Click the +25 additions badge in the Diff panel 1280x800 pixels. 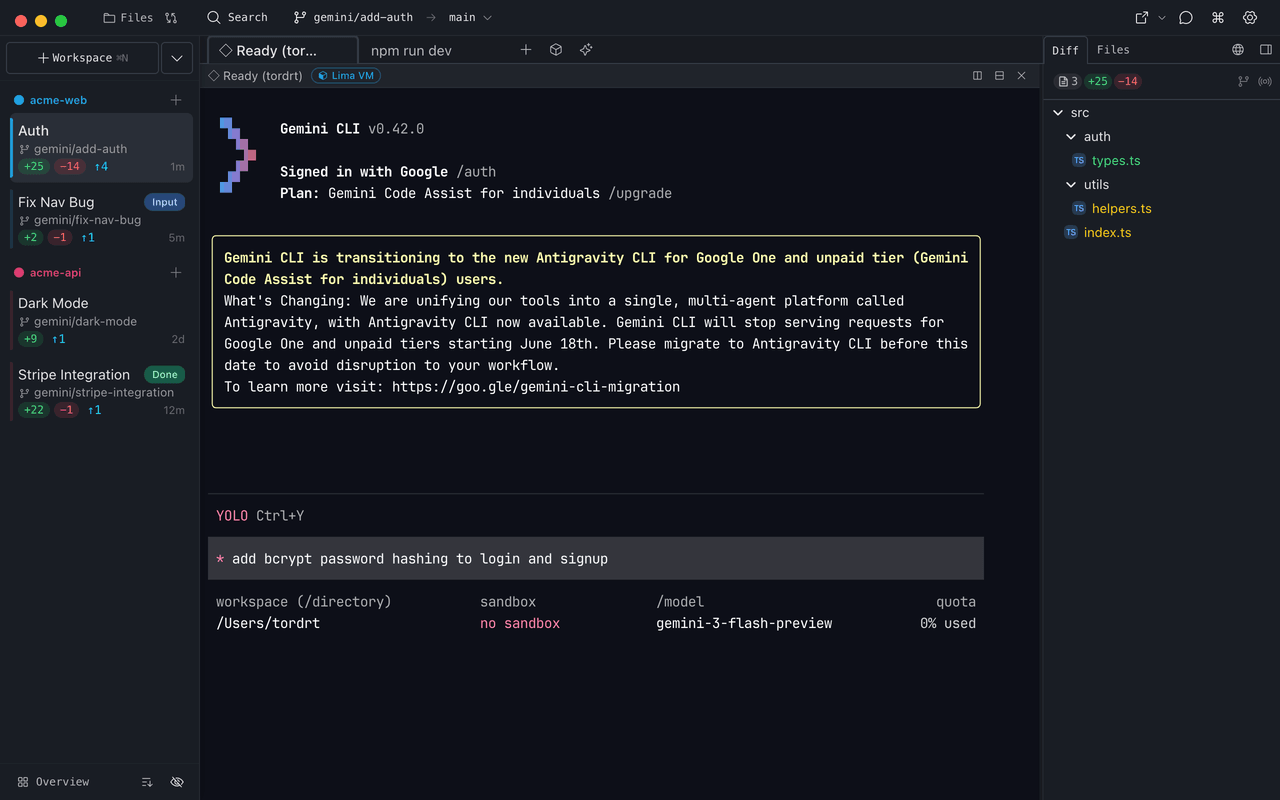pyautogui.click(x=1098, y=81)
